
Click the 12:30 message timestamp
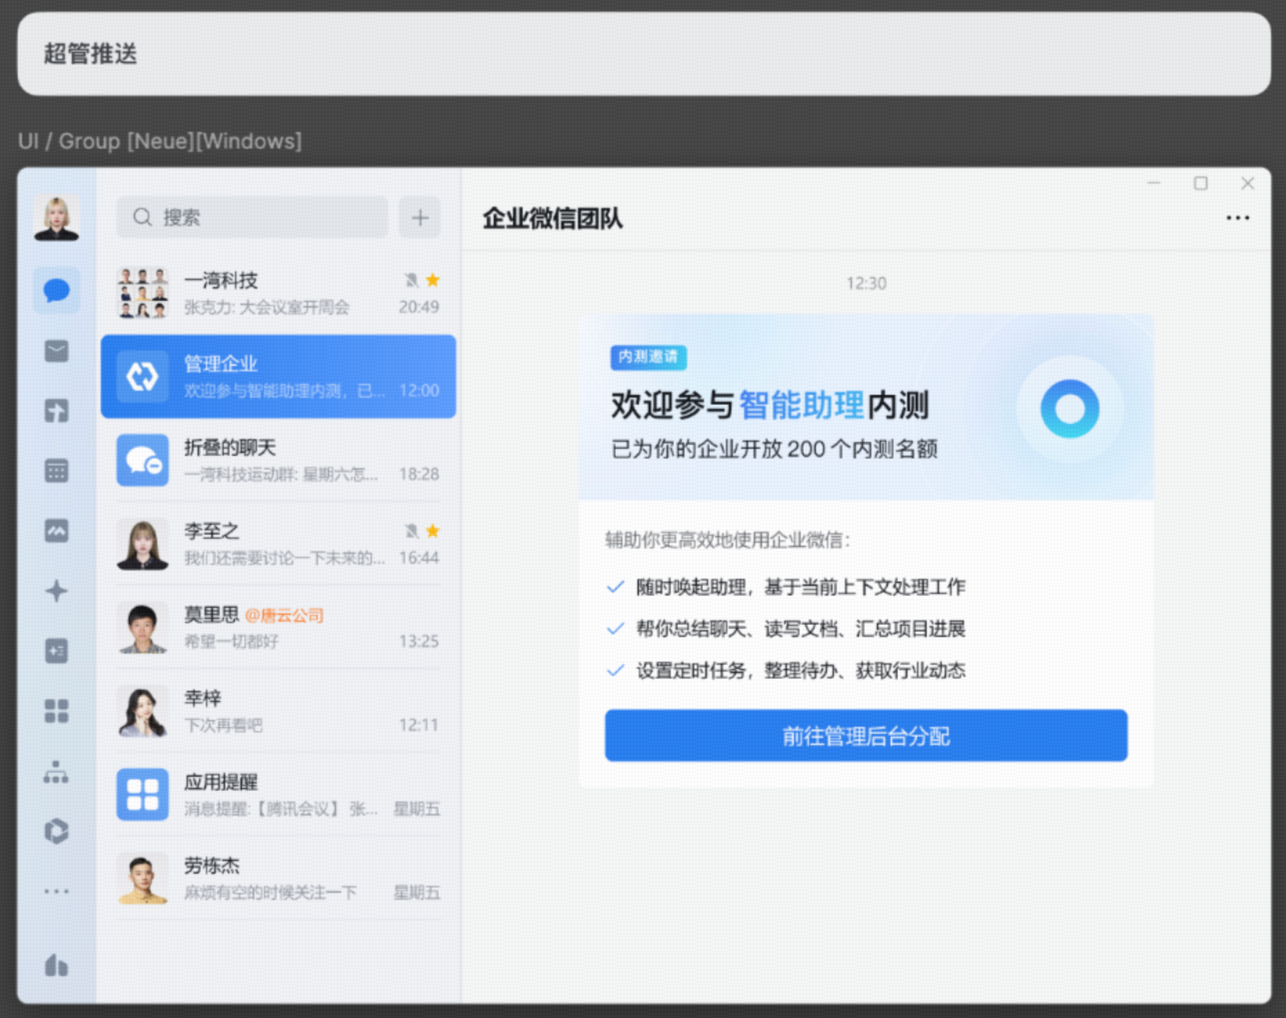pos(866,283)
